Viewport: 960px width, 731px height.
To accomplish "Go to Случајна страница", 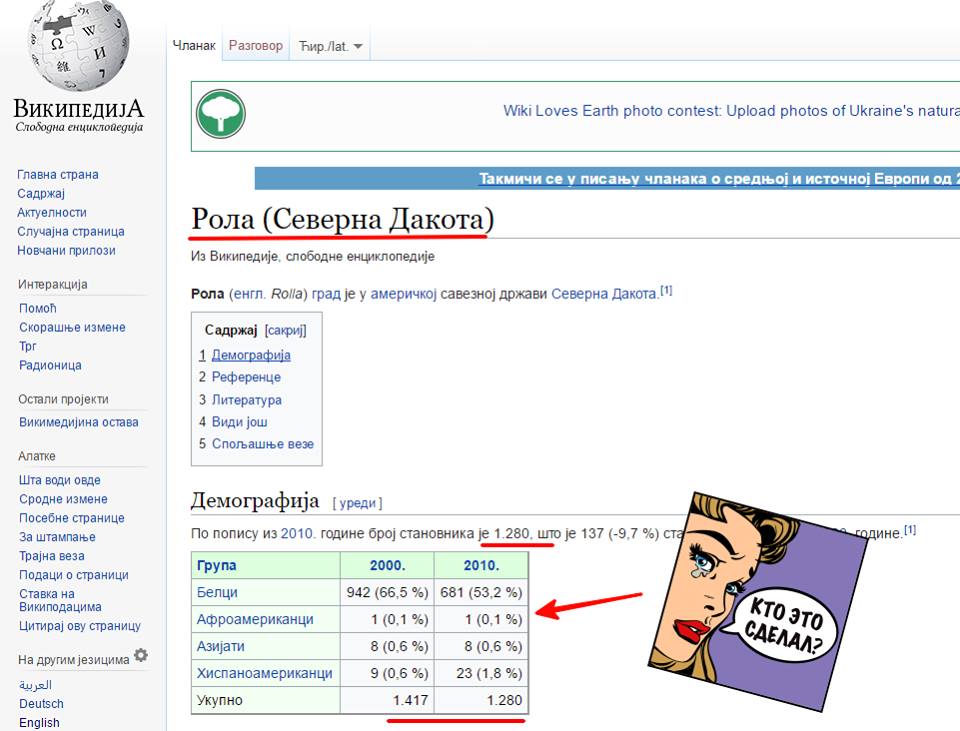I will coord(65,232).
